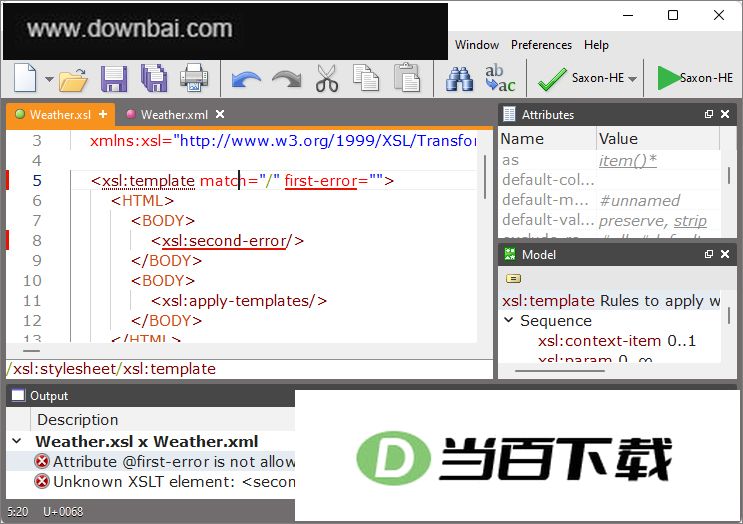Open the Preferences menu
This screenshot has height=524, width=743.
[x=541, y=45]
